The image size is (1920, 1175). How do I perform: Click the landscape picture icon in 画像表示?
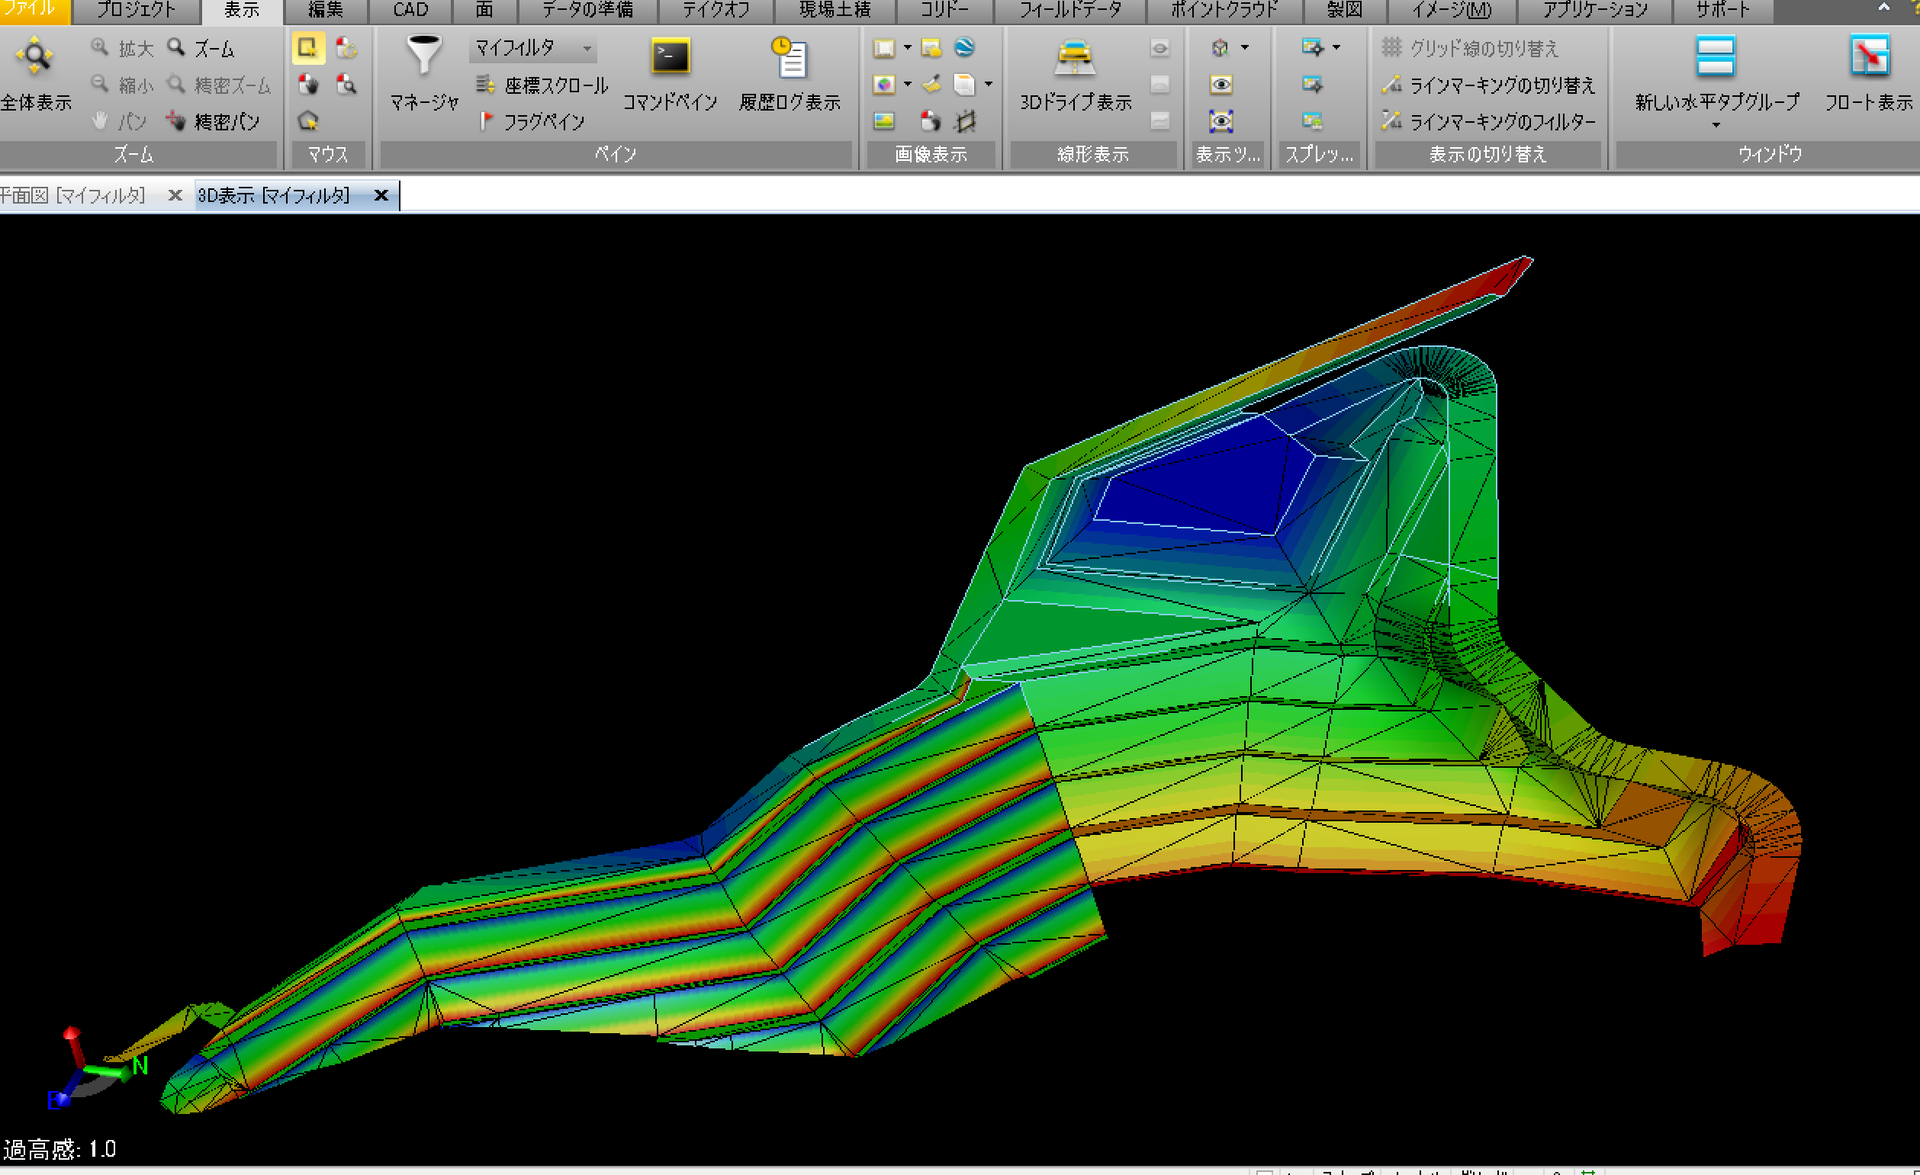click(x=884, y=121)
